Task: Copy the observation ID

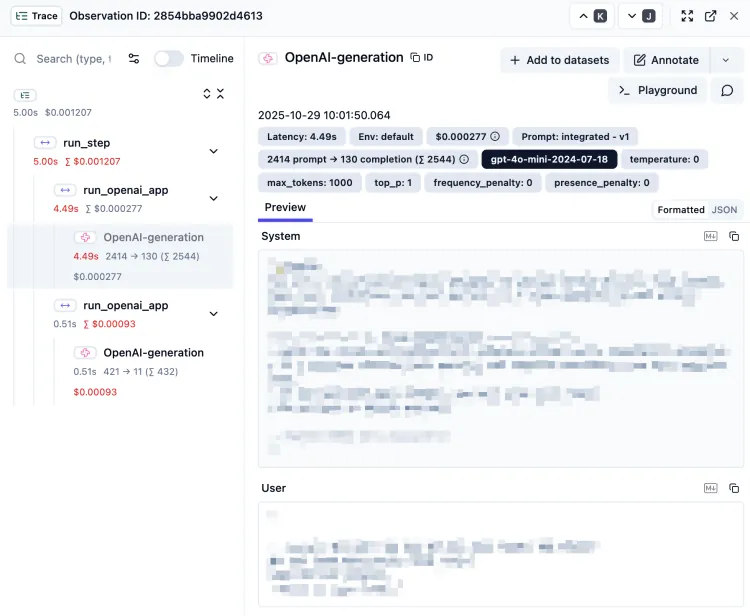Action: (421, 57)
